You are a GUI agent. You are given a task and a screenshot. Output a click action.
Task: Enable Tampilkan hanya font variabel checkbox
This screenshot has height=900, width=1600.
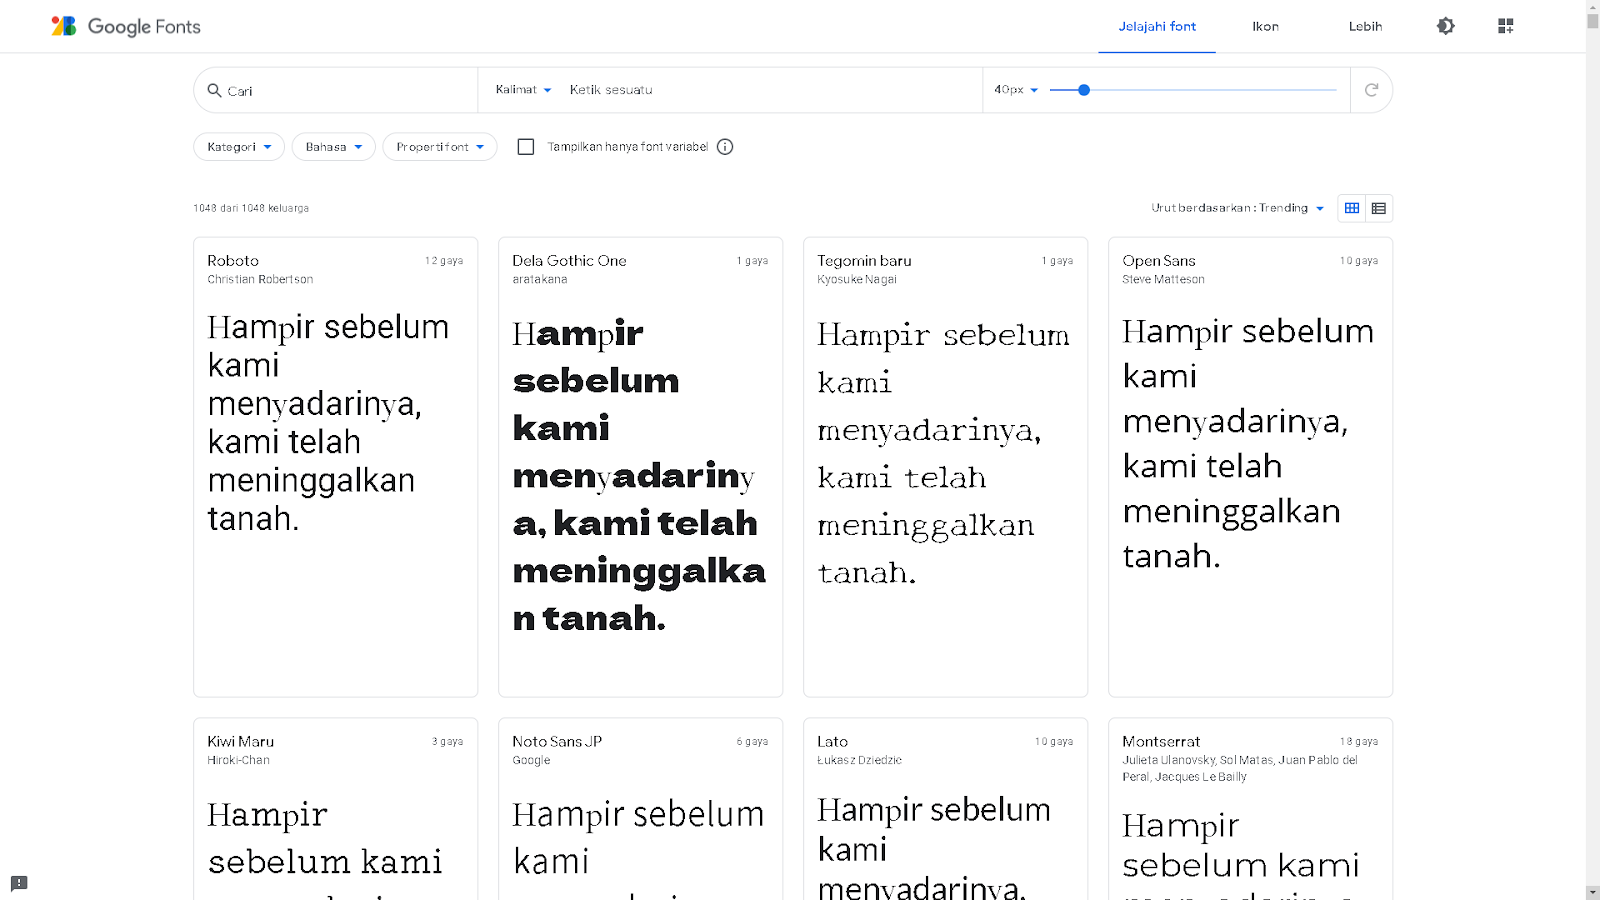(526, 147)
